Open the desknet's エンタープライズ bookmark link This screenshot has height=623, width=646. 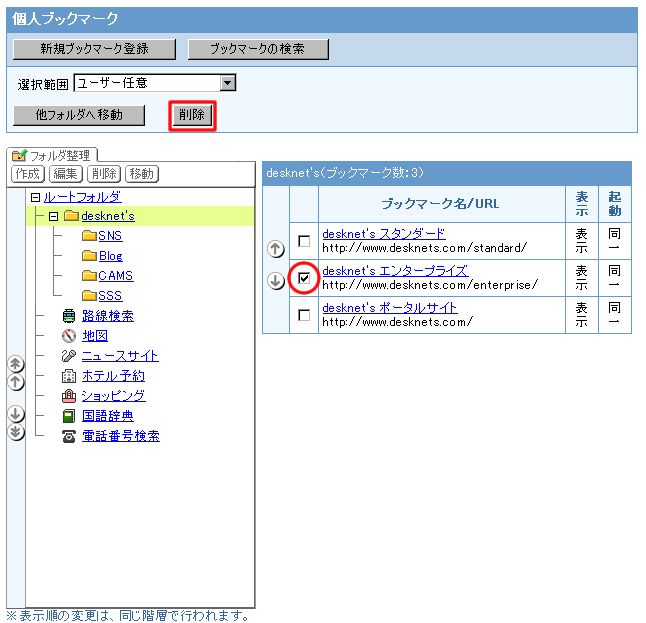click(395, 271)
